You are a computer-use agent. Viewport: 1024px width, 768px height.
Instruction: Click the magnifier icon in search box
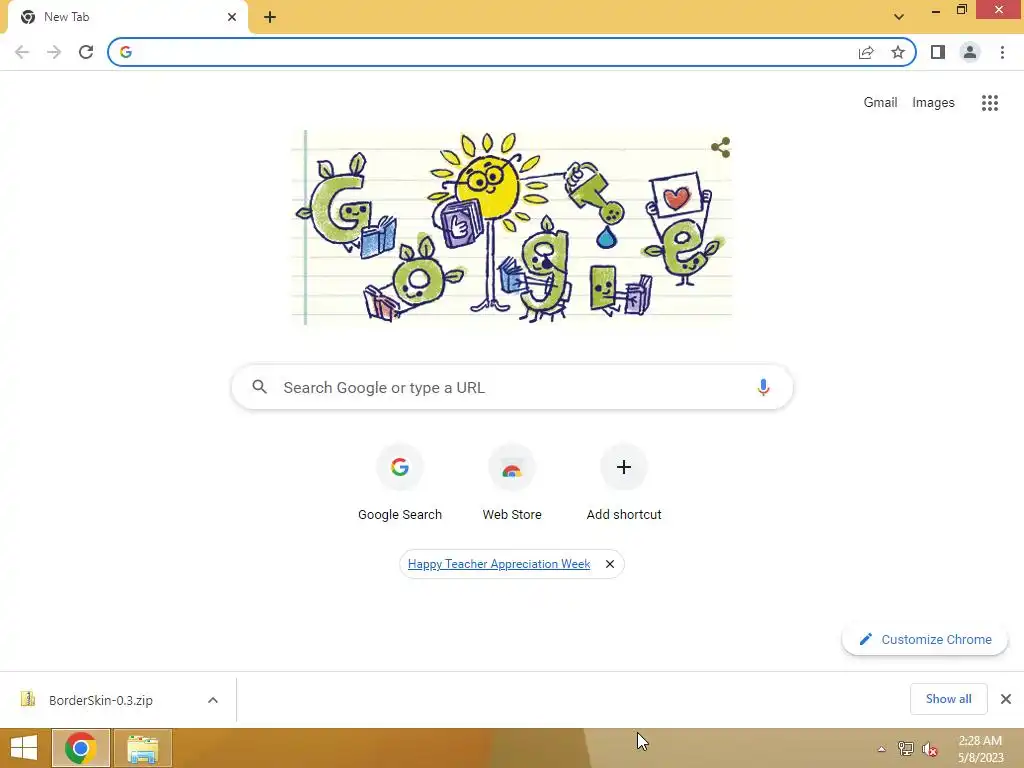[259, 387]
